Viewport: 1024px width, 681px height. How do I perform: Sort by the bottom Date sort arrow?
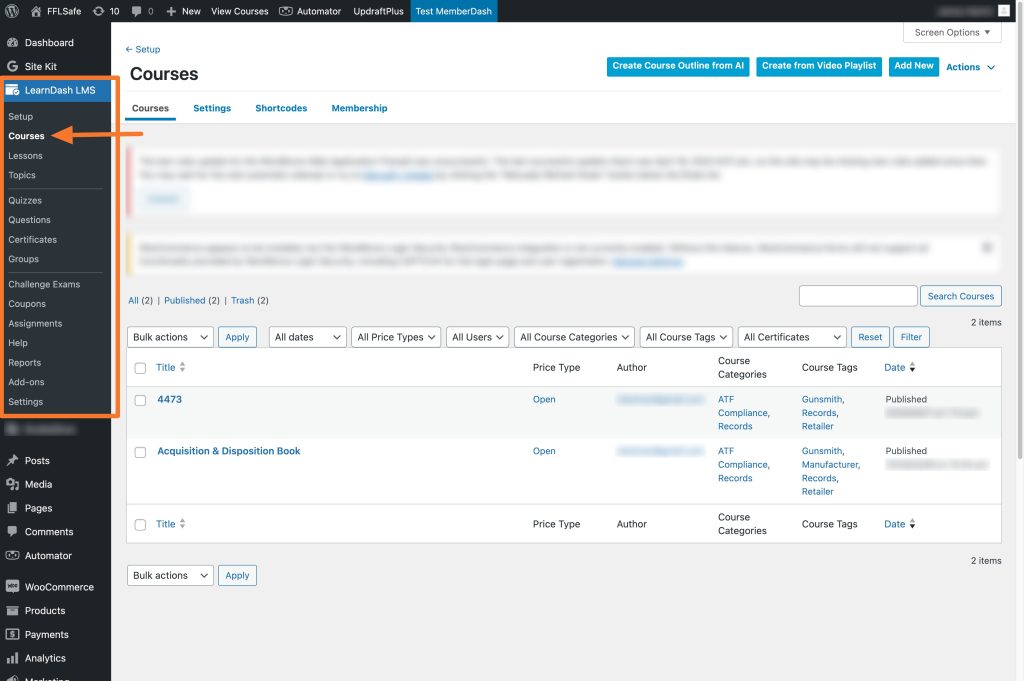(x=912, y=524)
